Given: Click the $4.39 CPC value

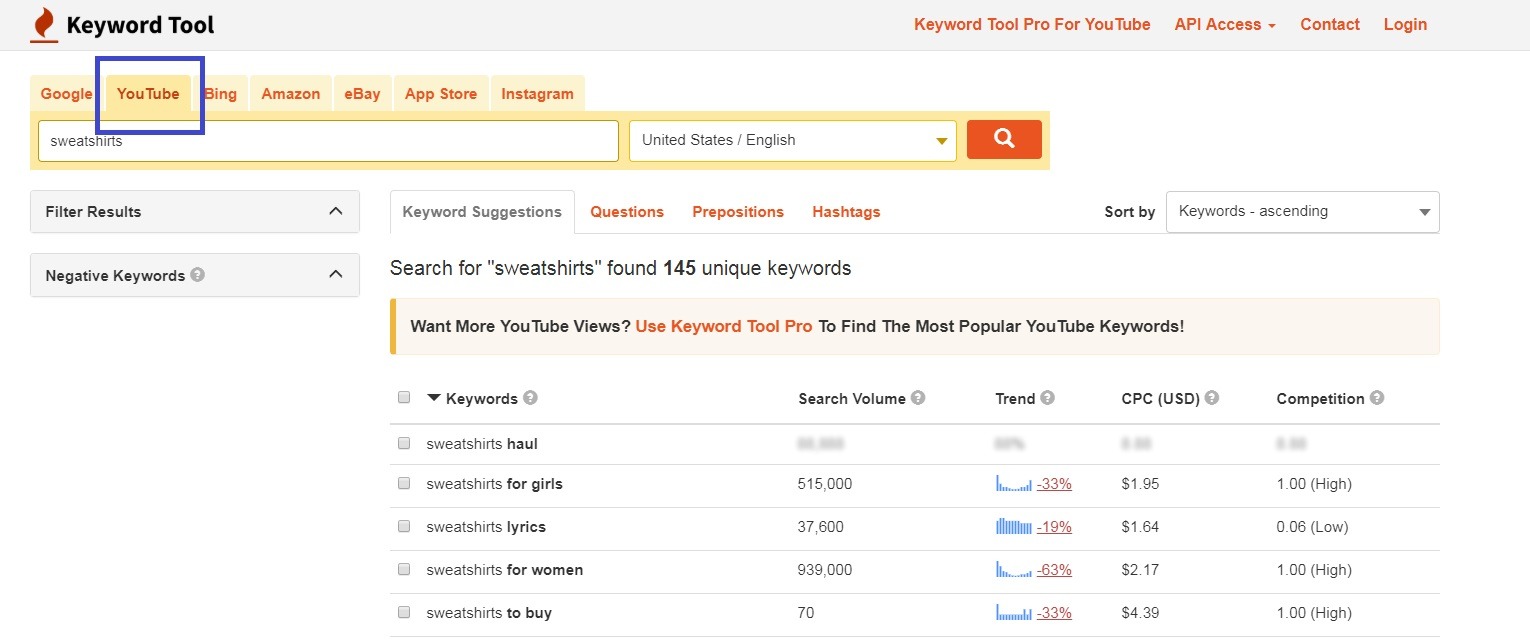Looking at the screenshot, I should pos(1141,612).
